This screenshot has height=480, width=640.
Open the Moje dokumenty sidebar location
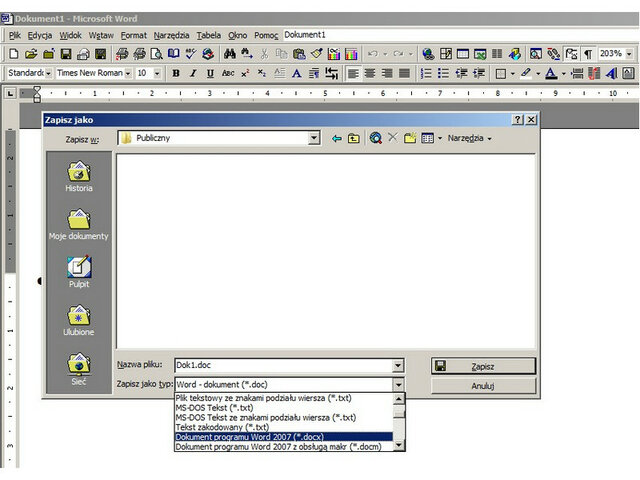(79, 224)
